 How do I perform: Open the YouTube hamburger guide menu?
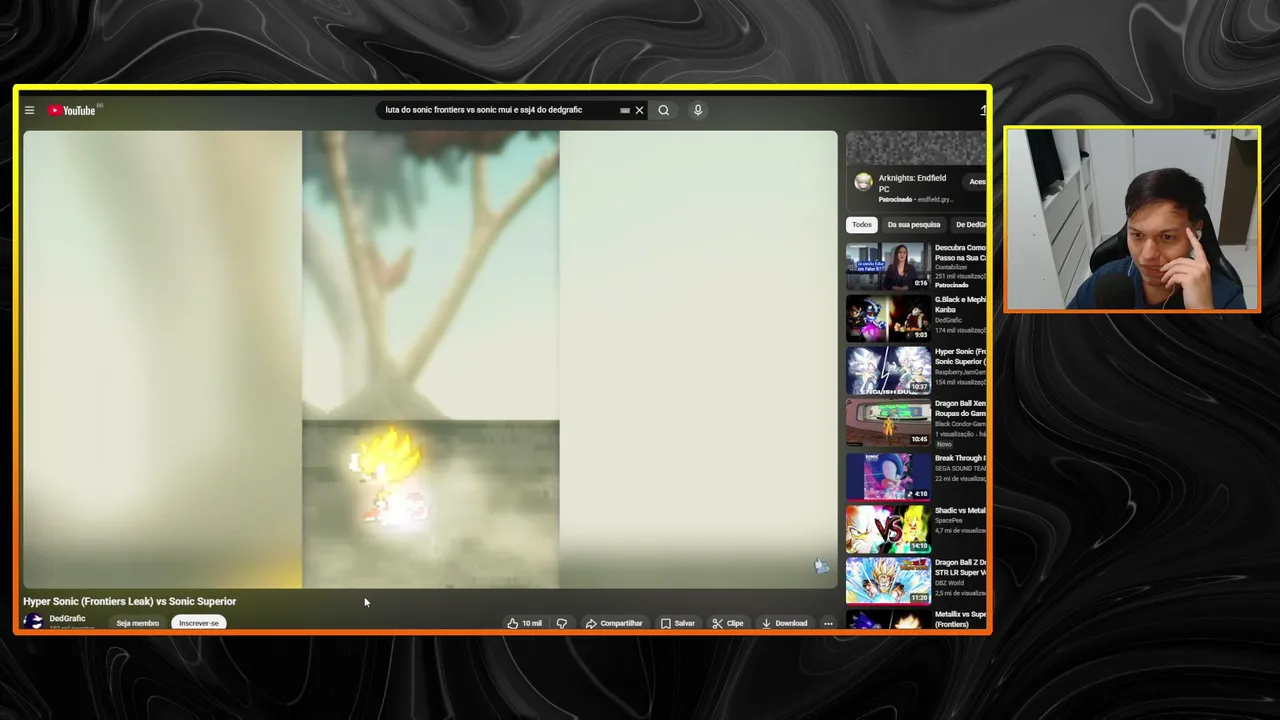click(29, 111)
